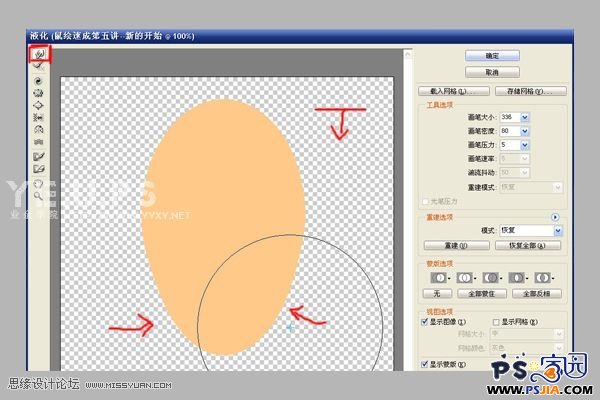
Task: Open the 画笔密度 dropdown arrow
Action: (525, 131)
